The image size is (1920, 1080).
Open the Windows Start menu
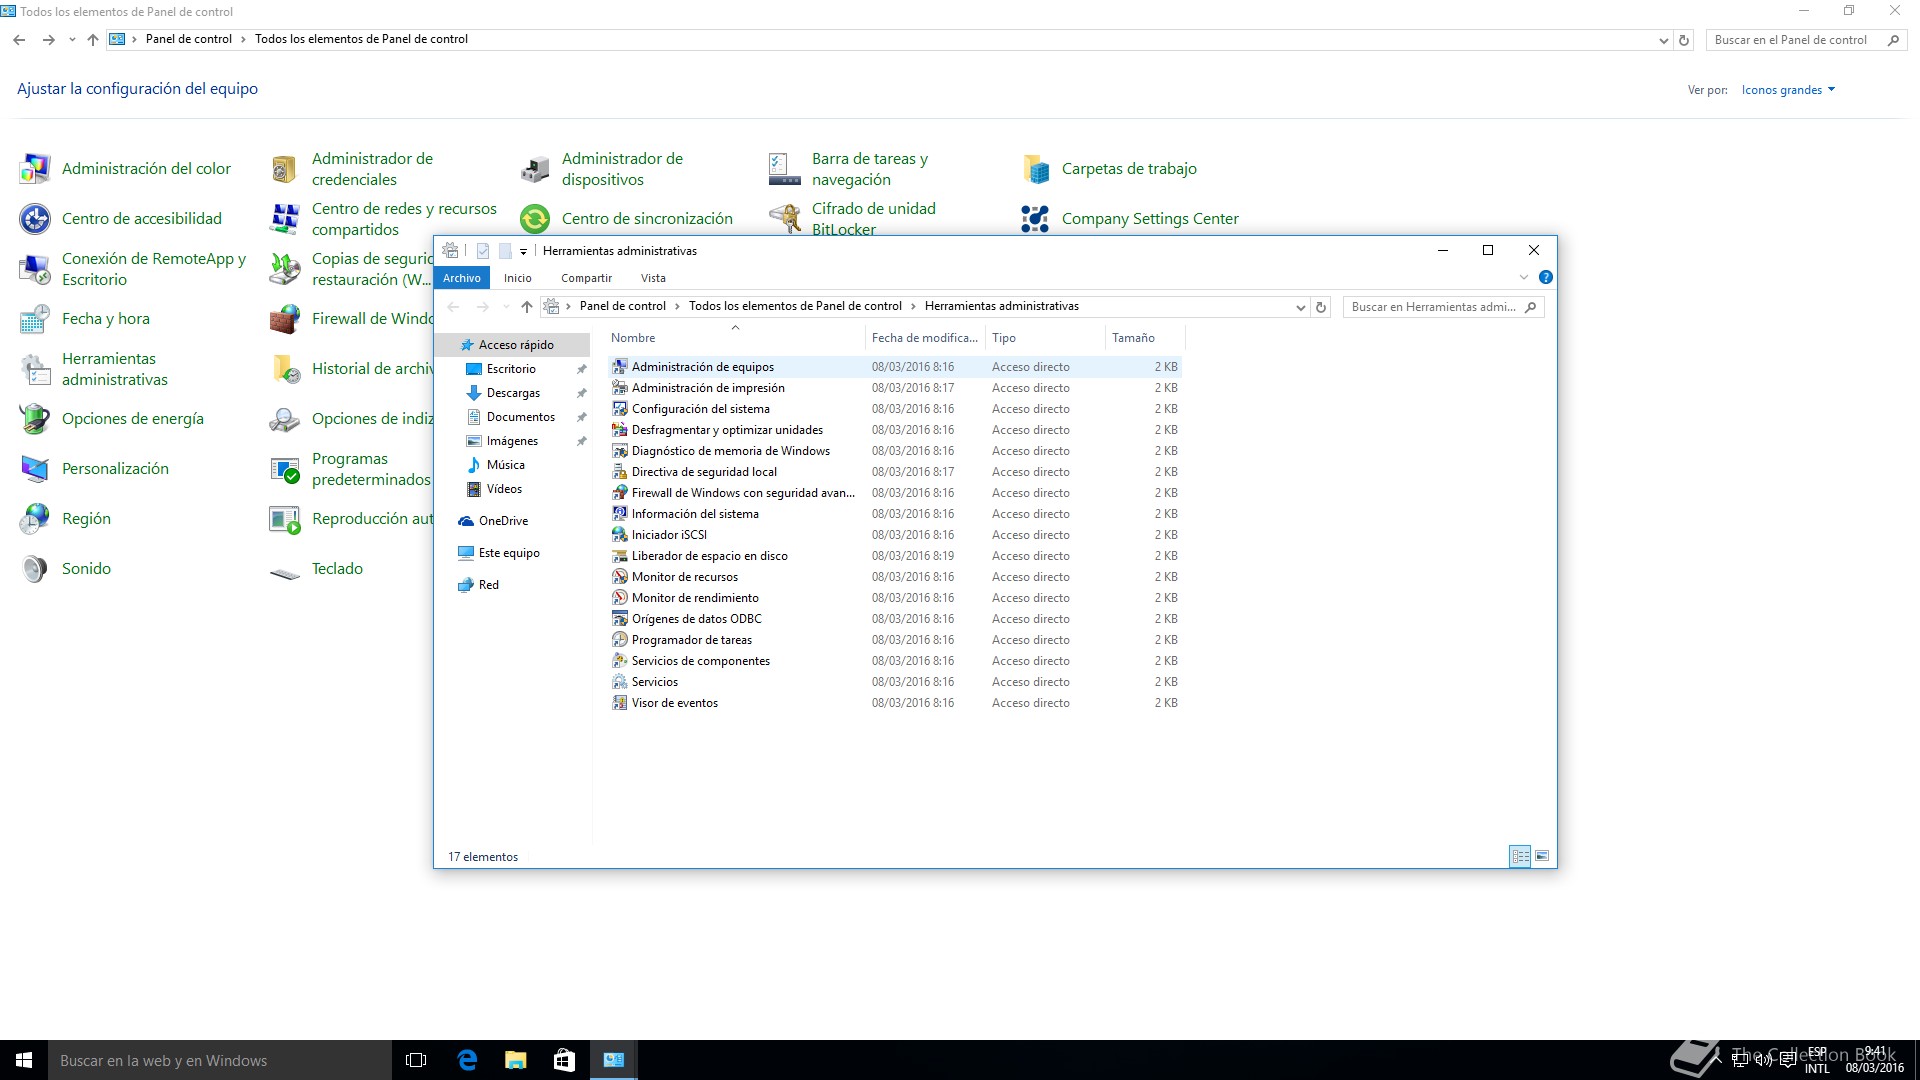coord(24,1060)
